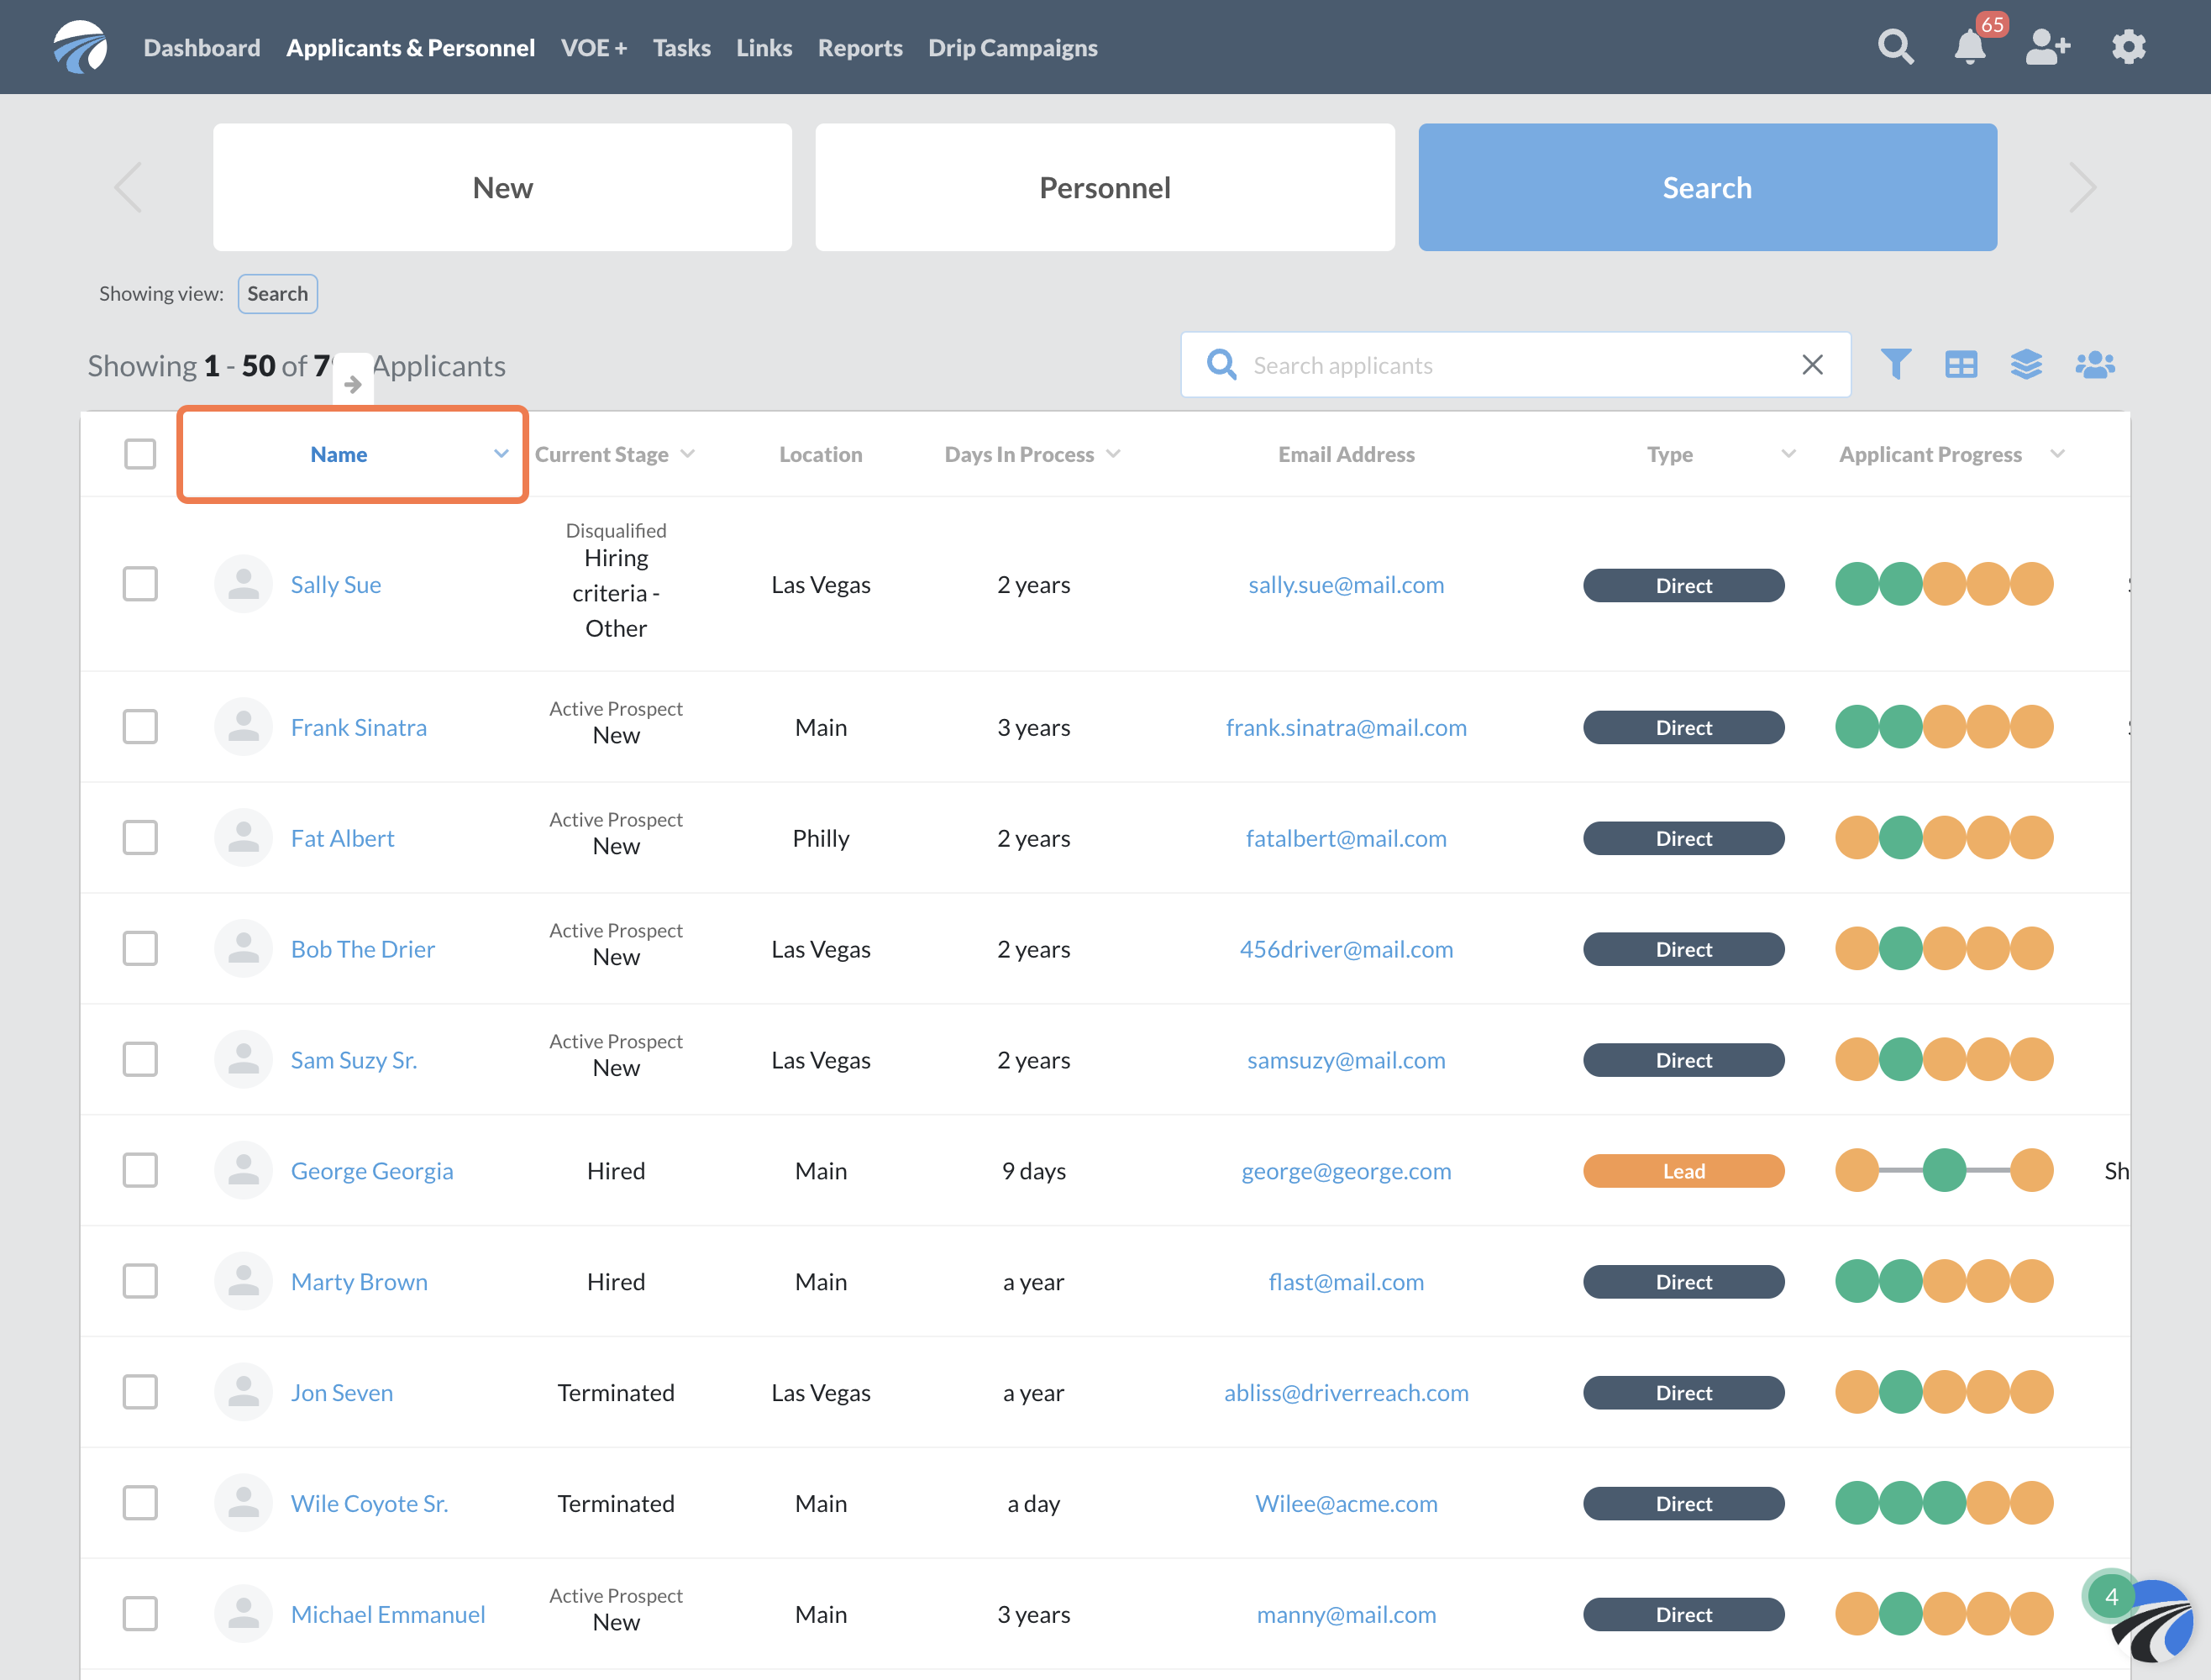Open notifications bell with 65 badge
2211x1680 pixels.
[1970, 47]
